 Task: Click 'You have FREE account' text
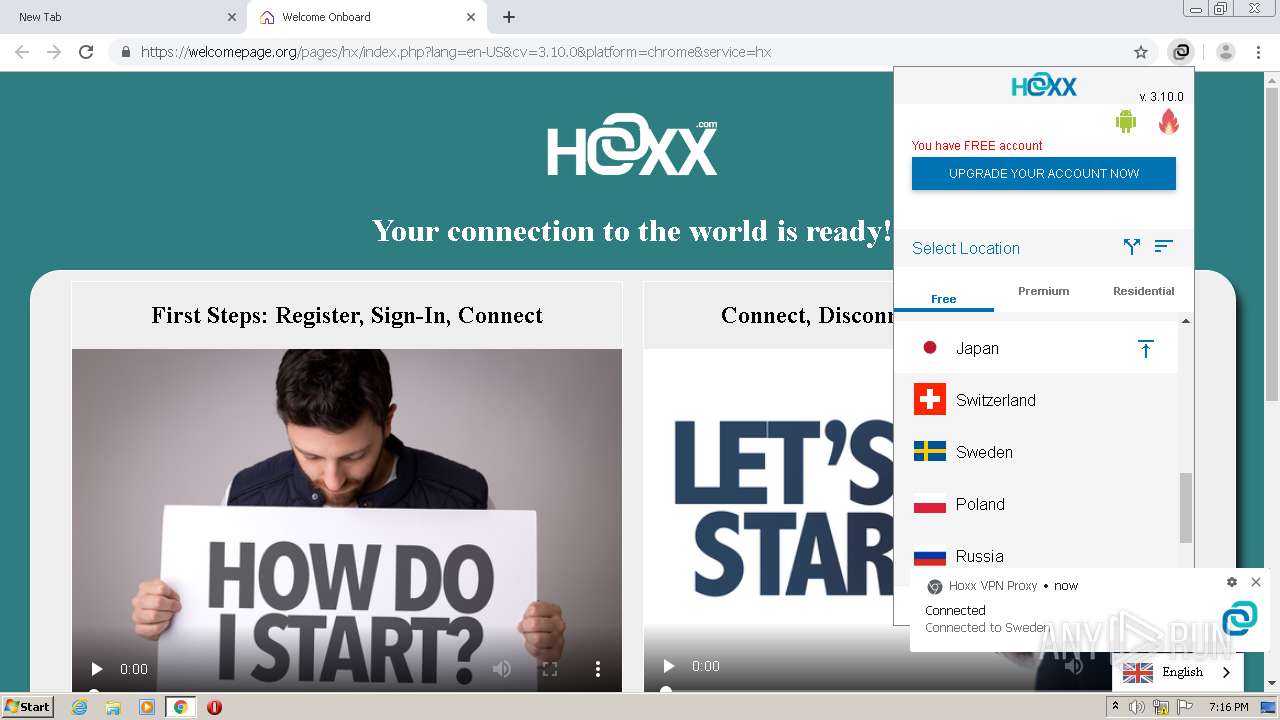[x=977, y=145]
